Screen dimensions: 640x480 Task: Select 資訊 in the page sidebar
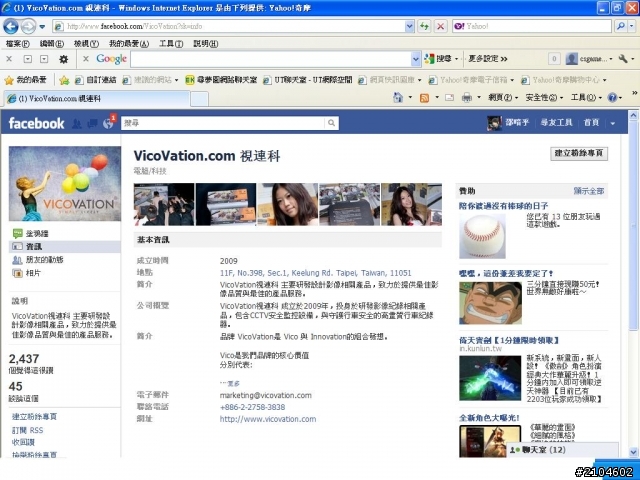pos(65,247)
